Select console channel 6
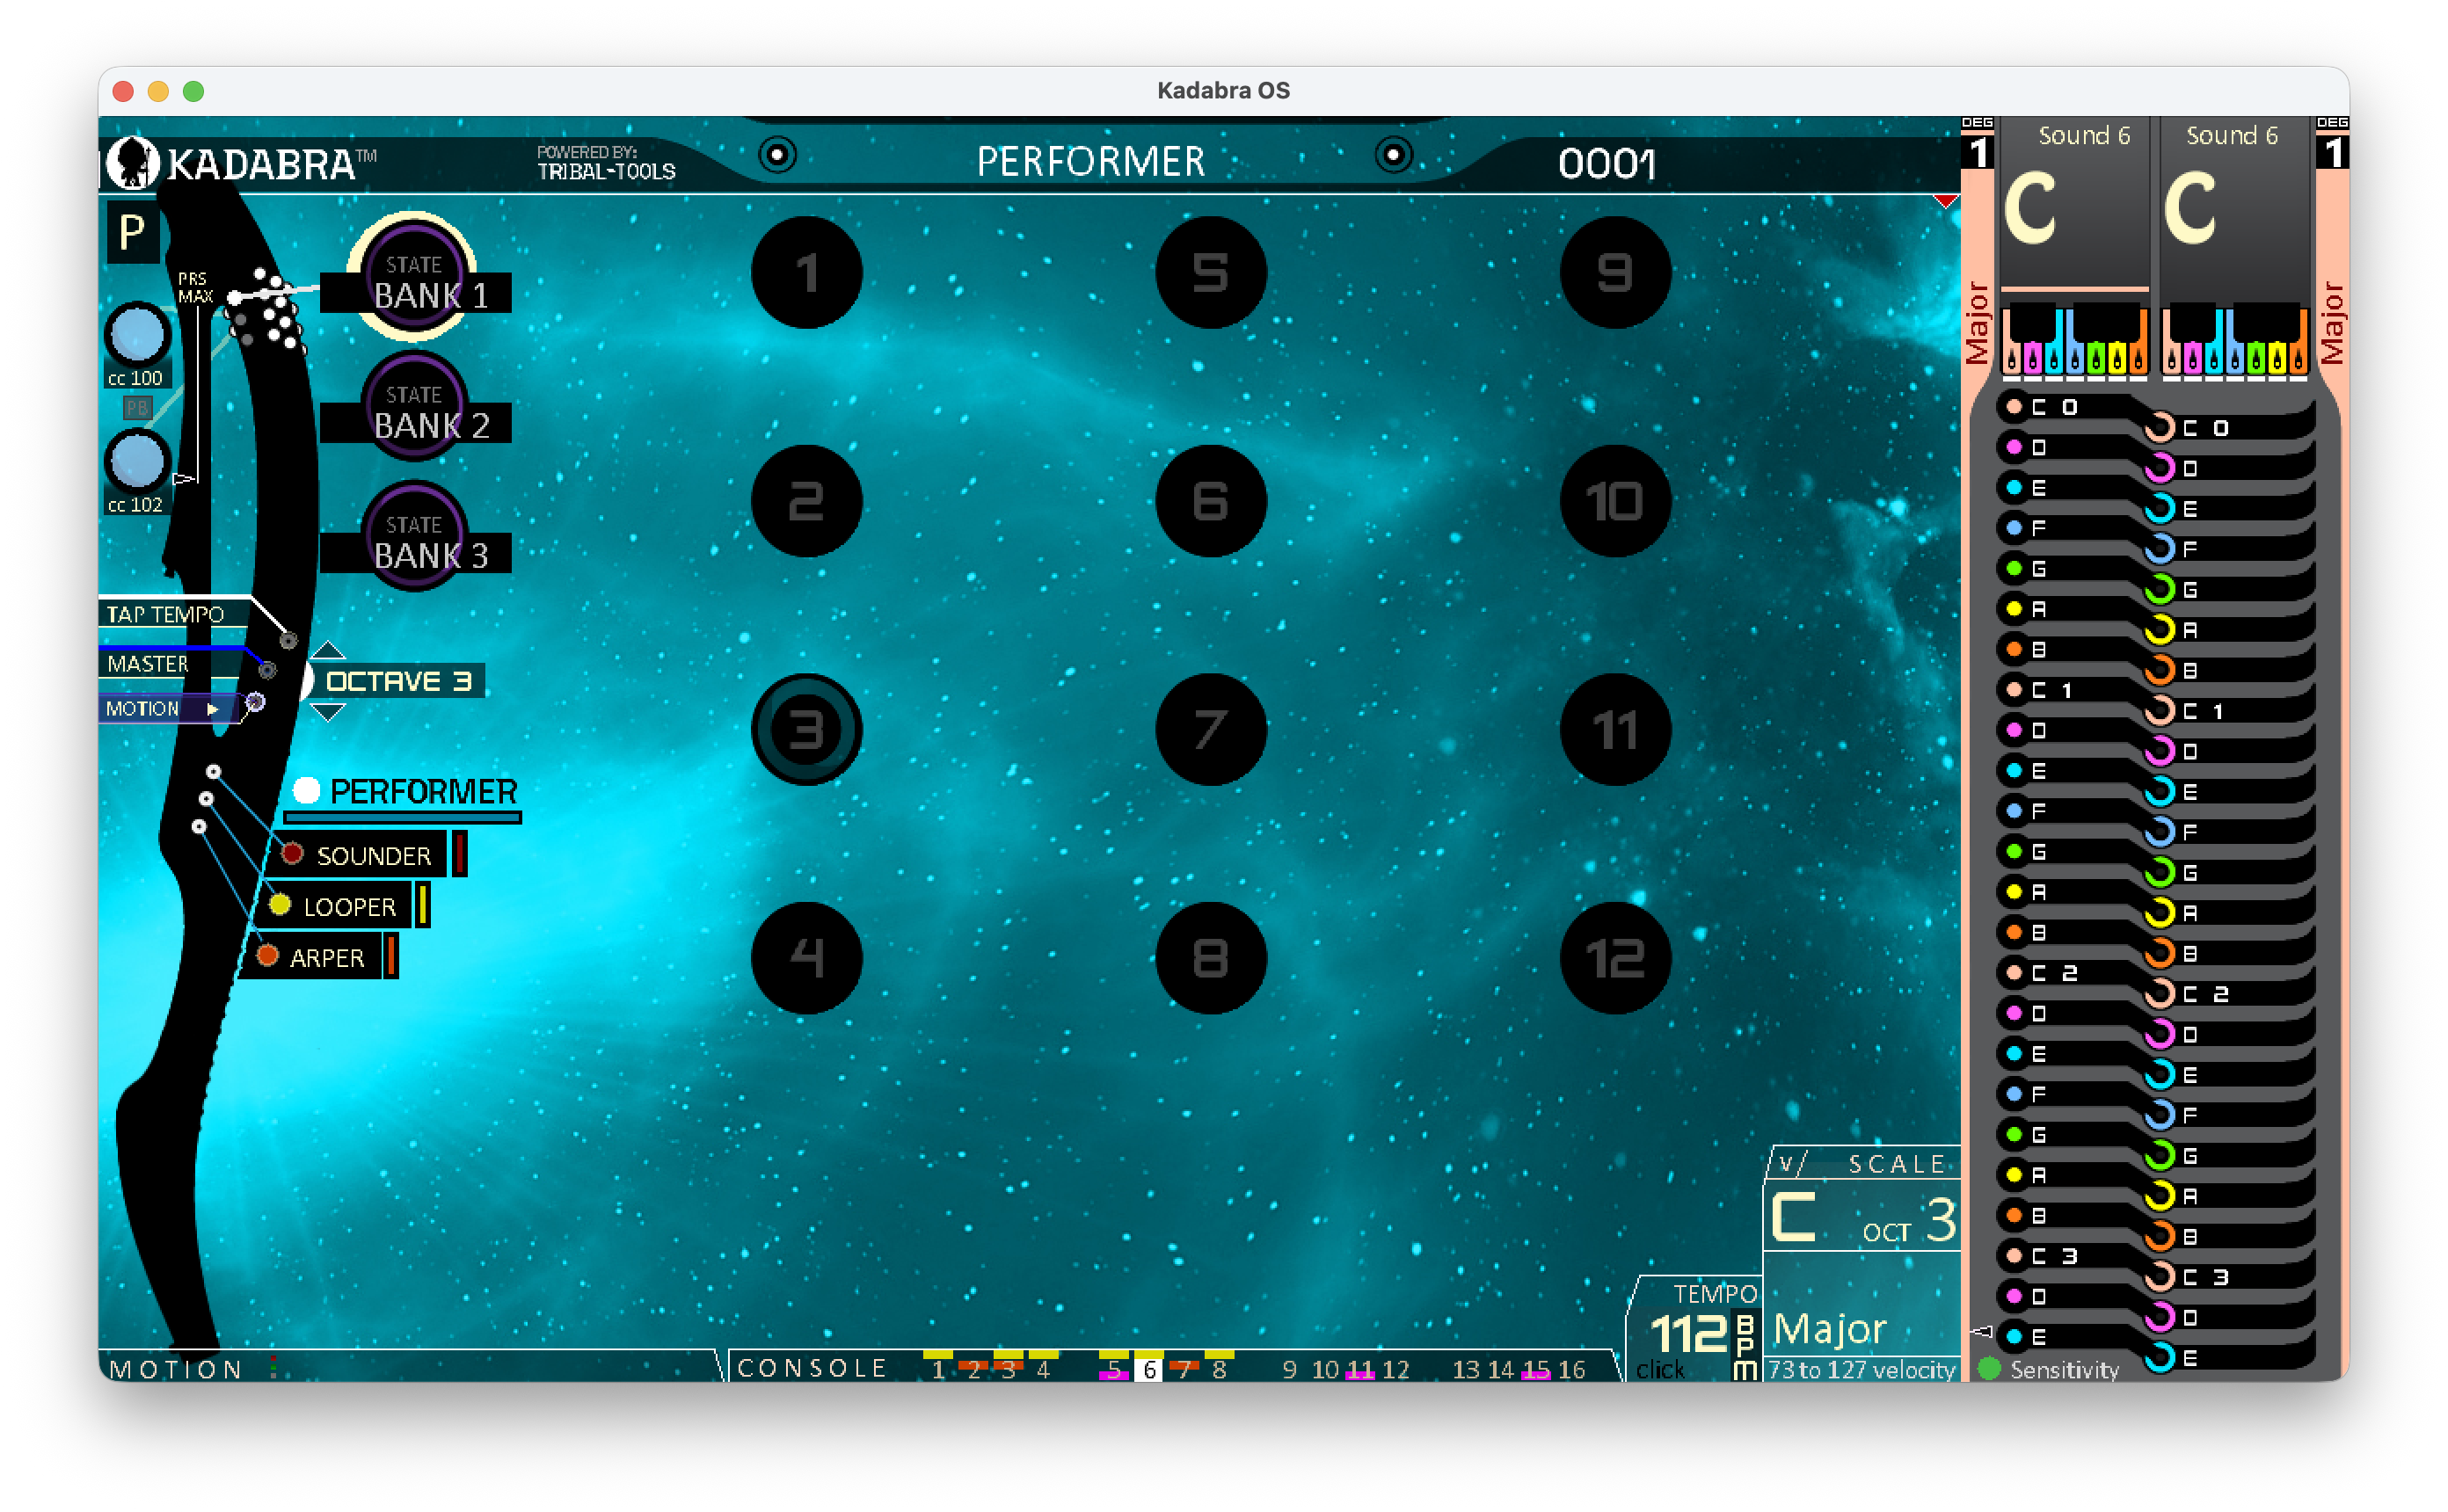Screen dimensions: 2448x1512 pyautogui.click(x=1149, y=1369)
